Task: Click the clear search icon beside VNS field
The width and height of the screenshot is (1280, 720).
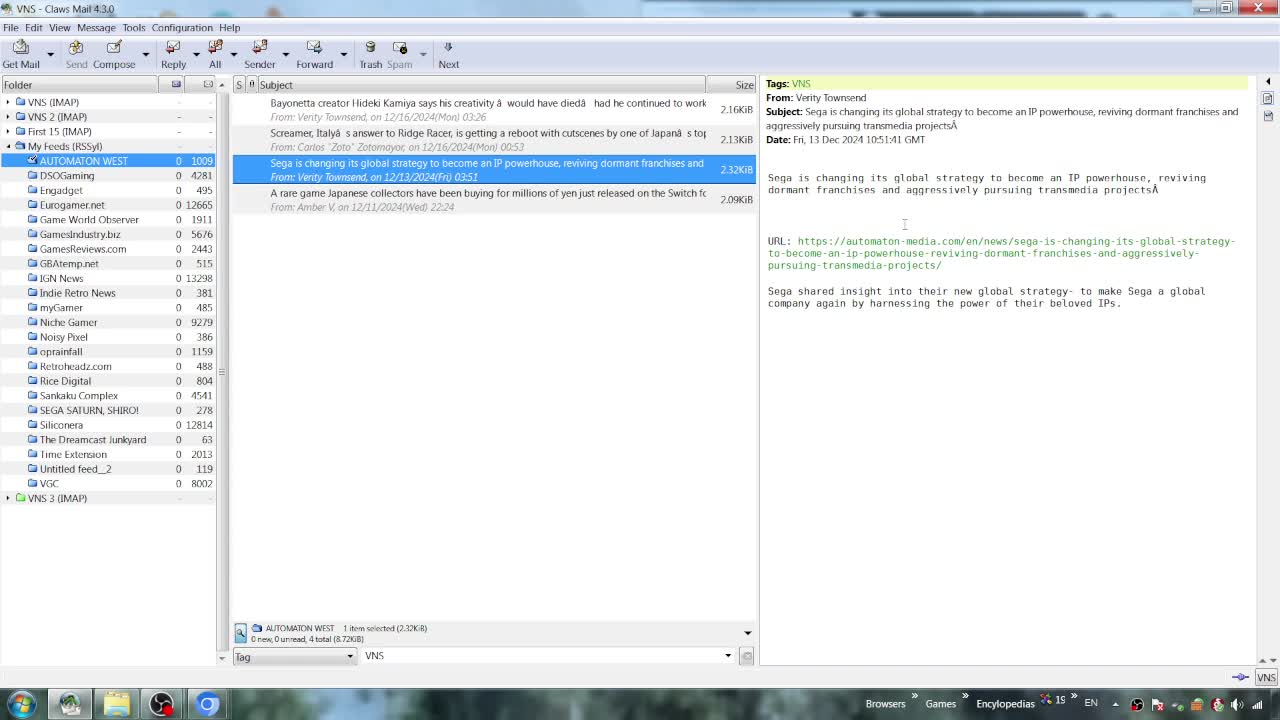Action: 747,656
